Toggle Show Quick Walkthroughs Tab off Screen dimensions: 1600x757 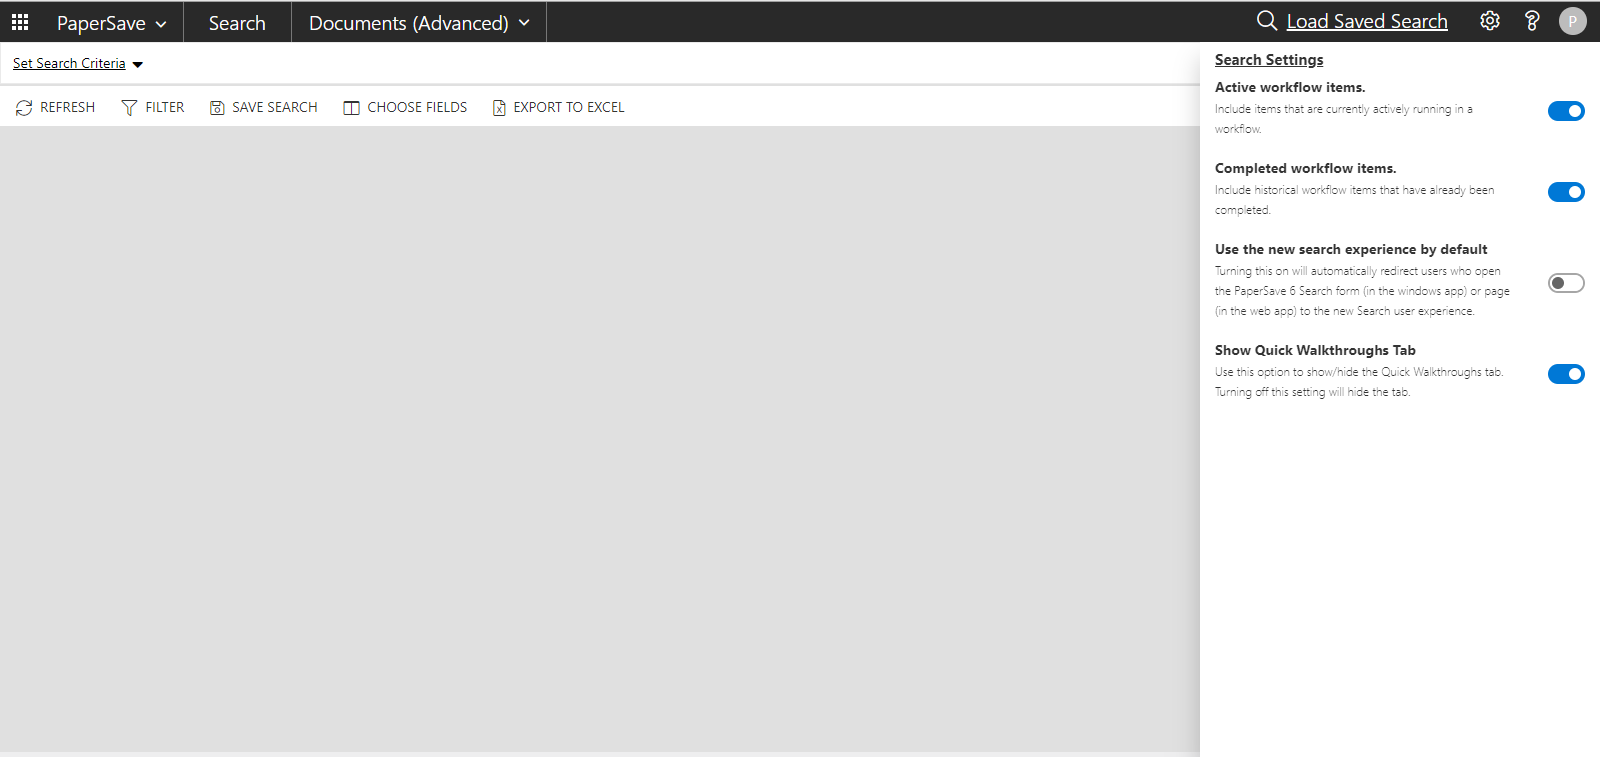(x=1565, y=374)
